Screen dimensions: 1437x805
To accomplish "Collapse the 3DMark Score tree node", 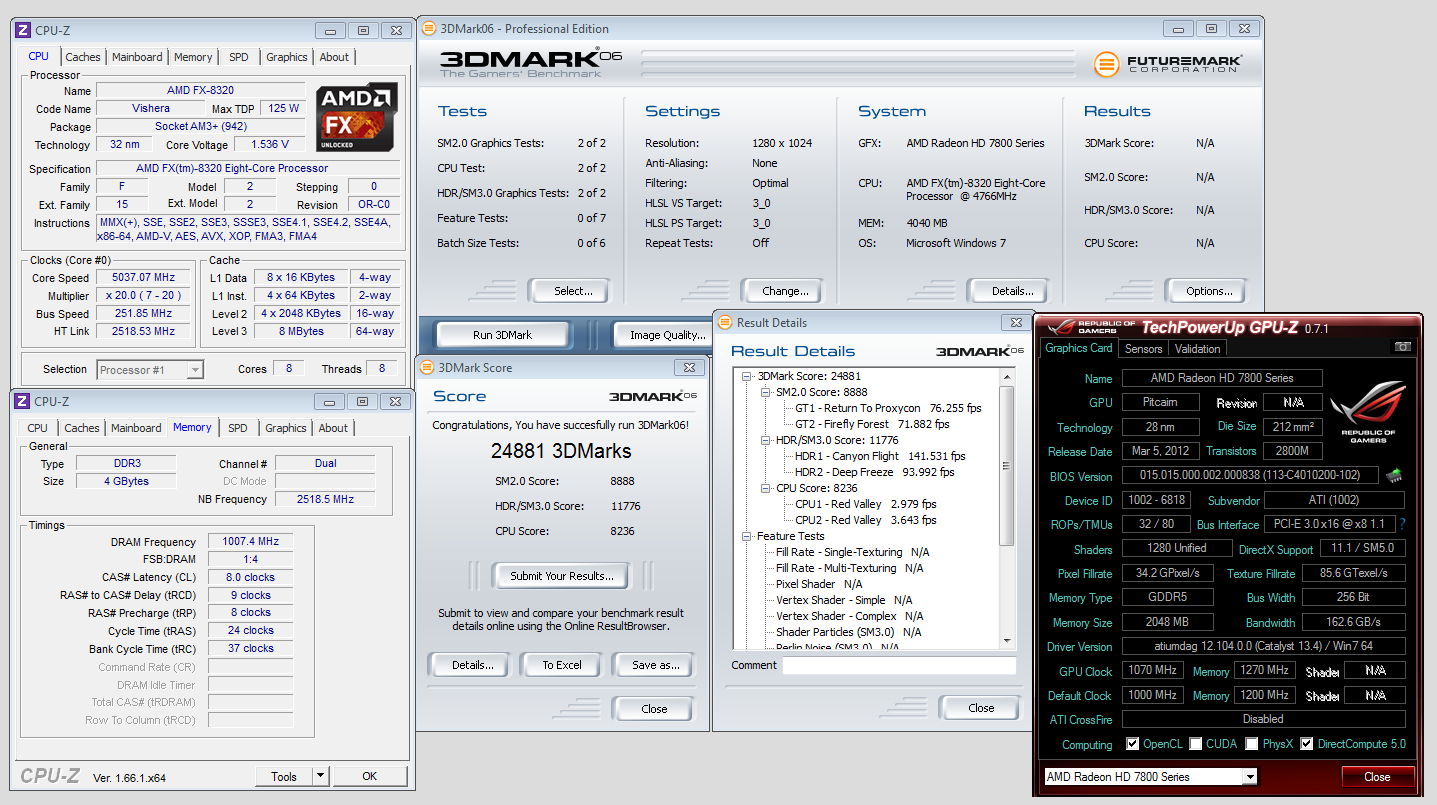I will coord(748,376).
